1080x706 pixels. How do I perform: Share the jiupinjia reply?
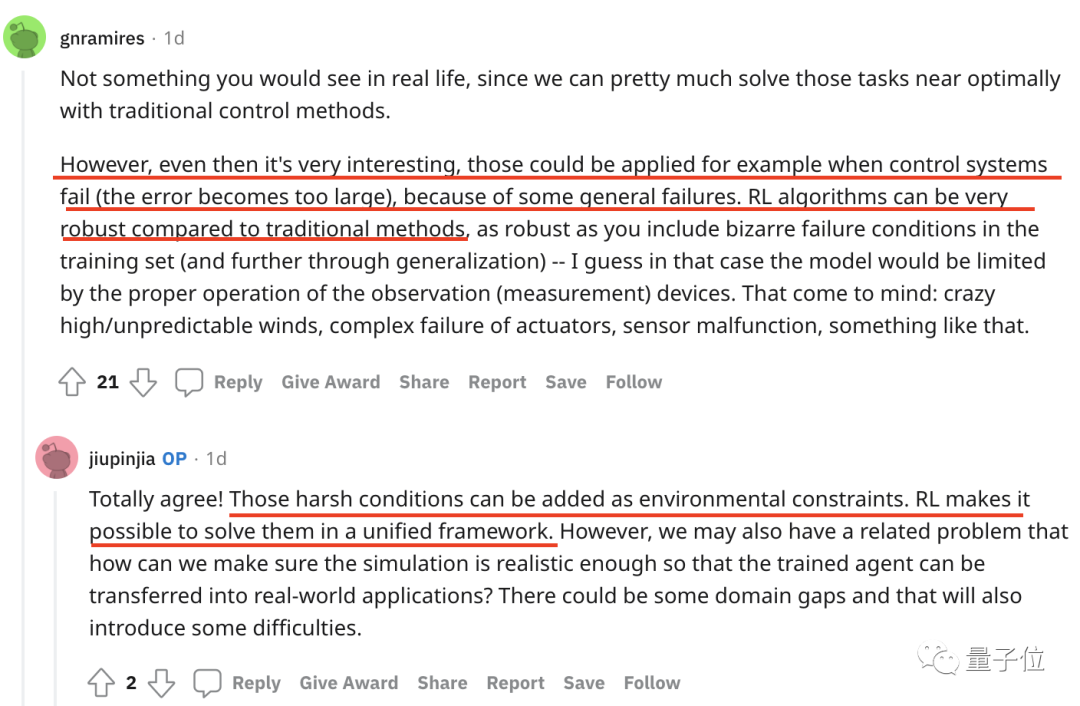point(442,683)
